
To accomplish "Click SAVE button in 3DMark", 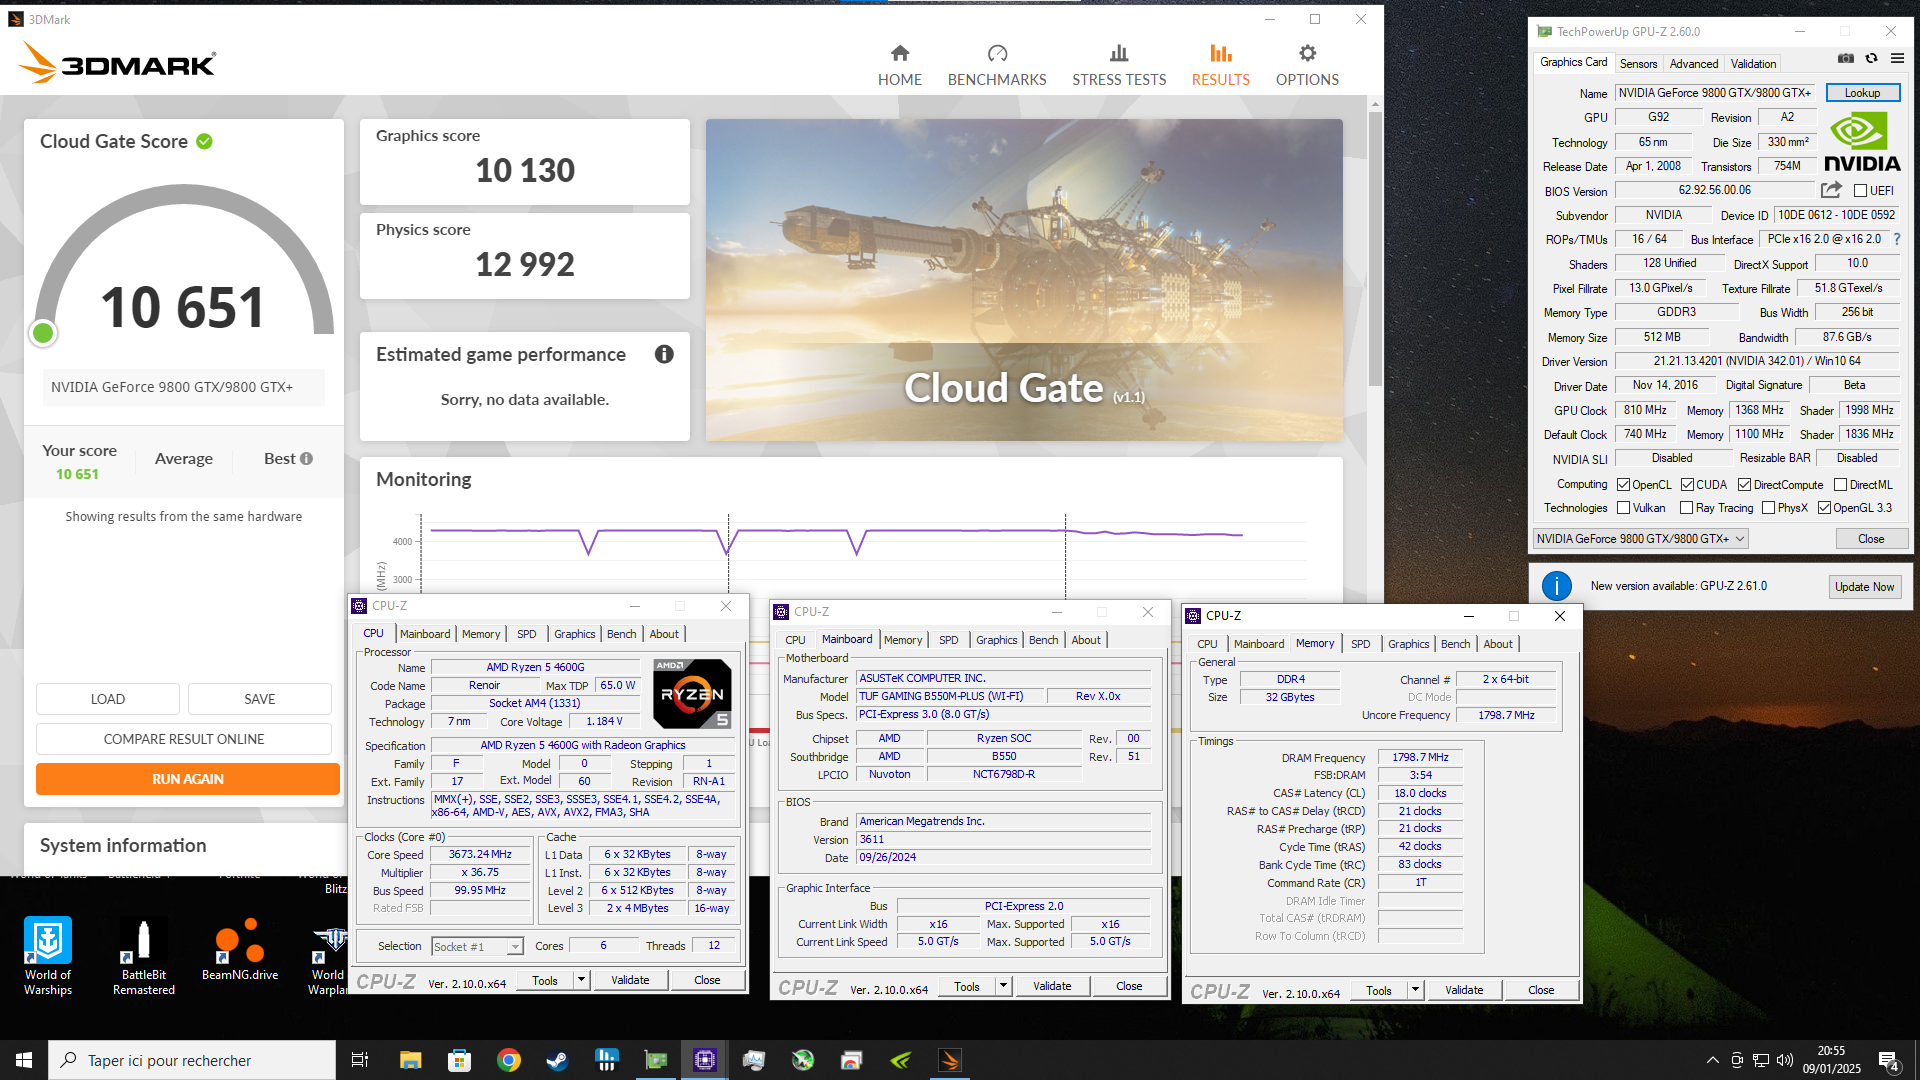I will pyautogui.click(x=260, y=699).
